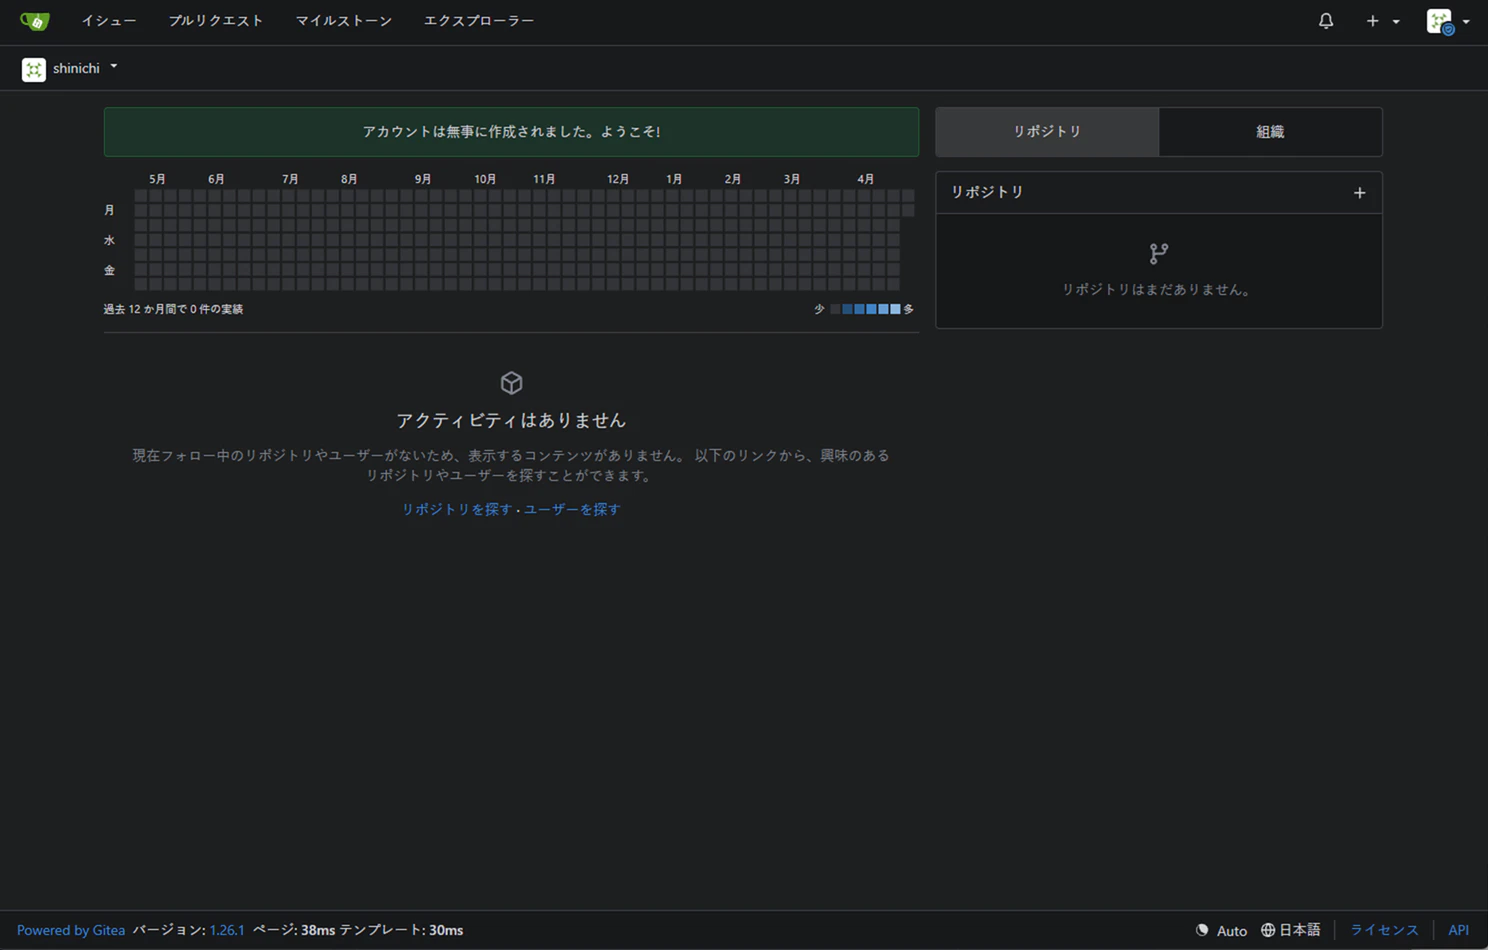Image resolution: width=1488 pixels, height=950 pixels.
Task: Open エクスプローラー in the top navigation
Action: 479,21
